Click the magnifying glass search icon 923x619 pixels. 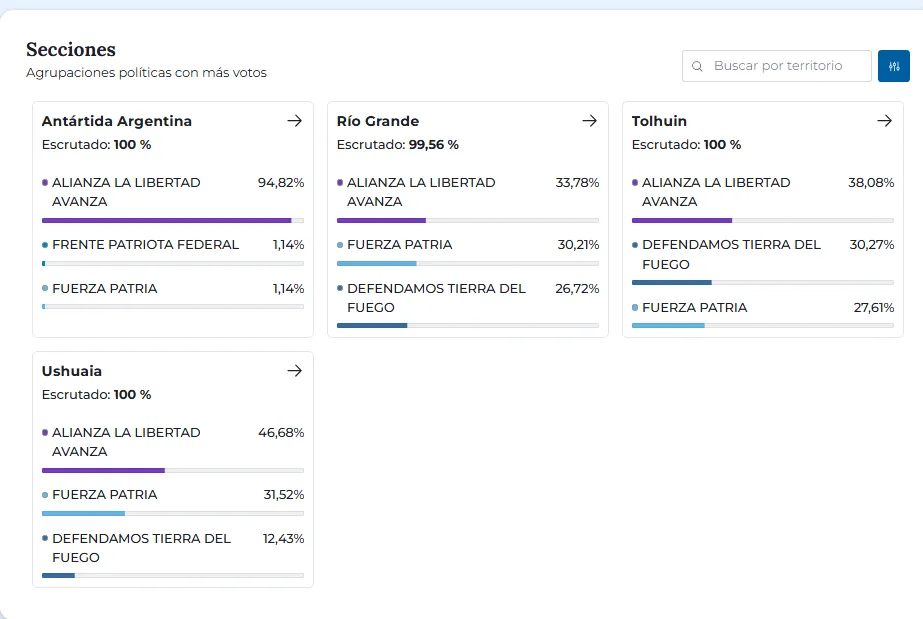[x=698, y=66]
